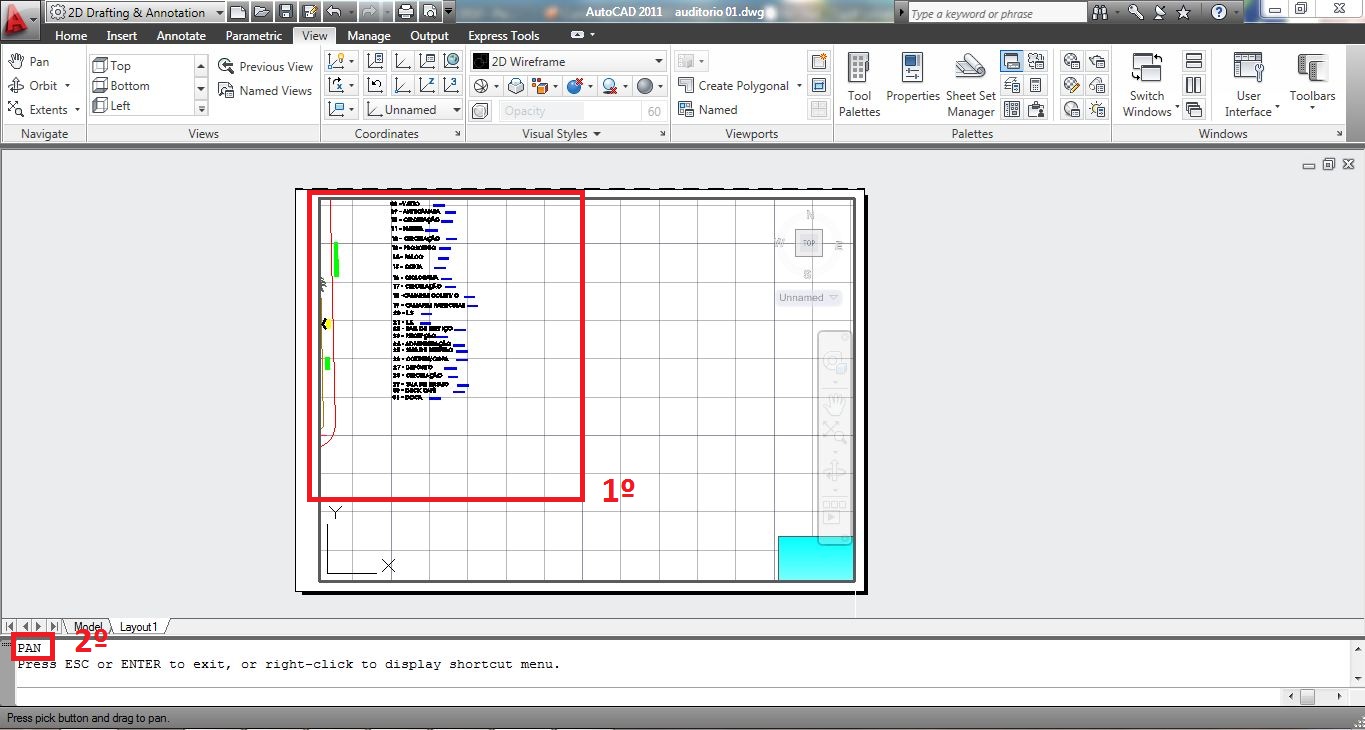1365x730 pixels.
Task: Switch to the Home ribbon tab
Action: (x=71, y=36)
